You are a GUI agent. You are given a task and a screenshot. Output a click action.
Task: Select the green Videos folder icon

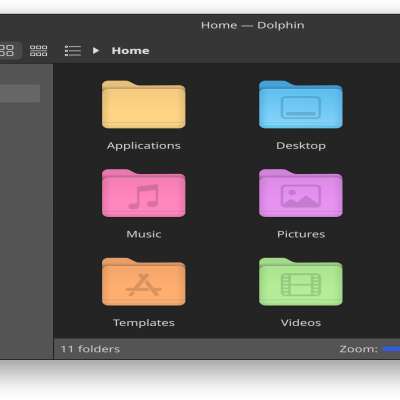pyautogui.click(x=301, y=282)
